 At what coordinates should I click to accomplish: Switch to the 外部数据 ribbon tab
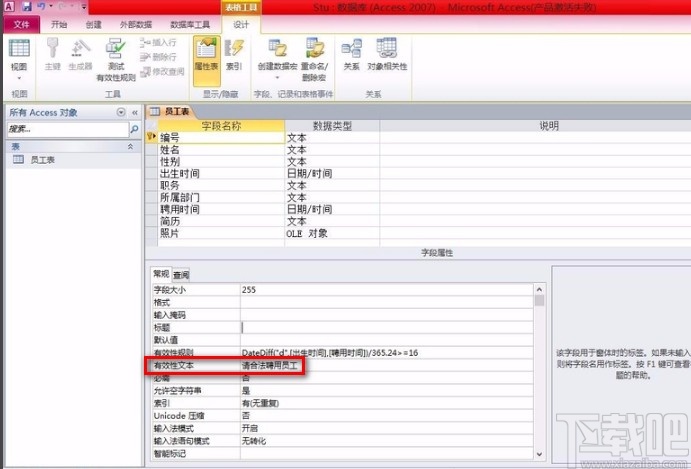point(136,25)
